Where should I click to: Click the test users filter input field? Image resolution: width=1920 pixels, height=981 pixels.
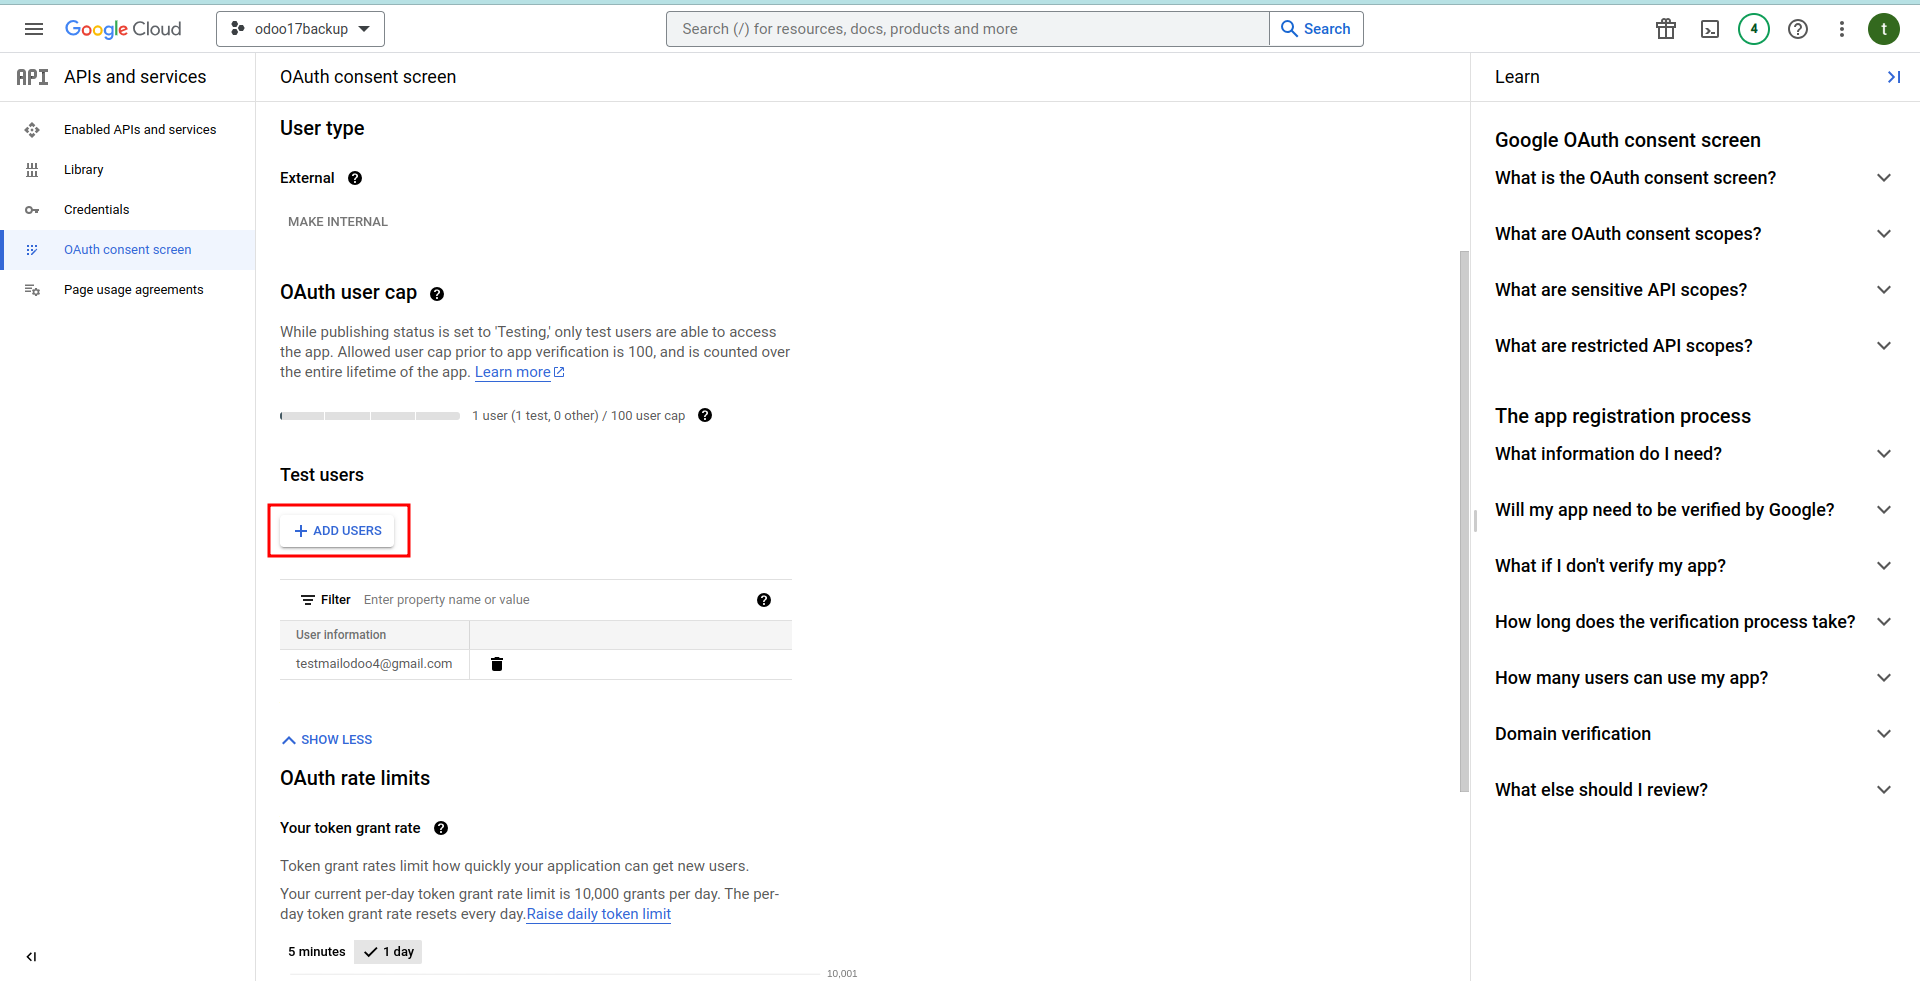550,600
